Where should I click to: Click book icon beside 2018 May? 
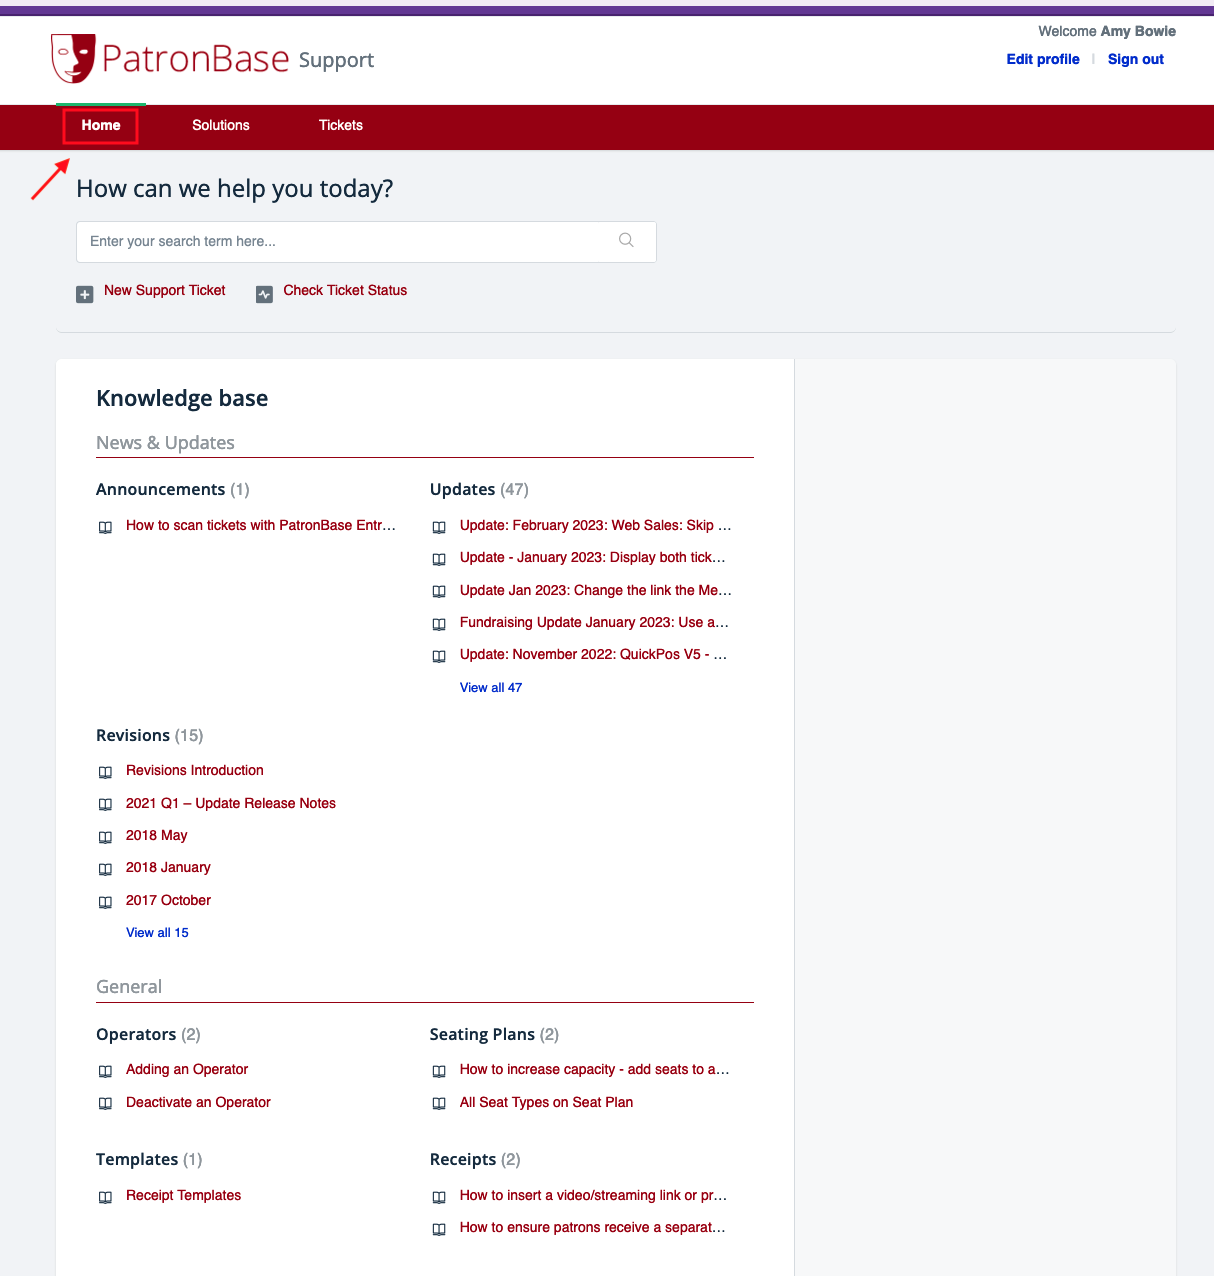(105, 838)
